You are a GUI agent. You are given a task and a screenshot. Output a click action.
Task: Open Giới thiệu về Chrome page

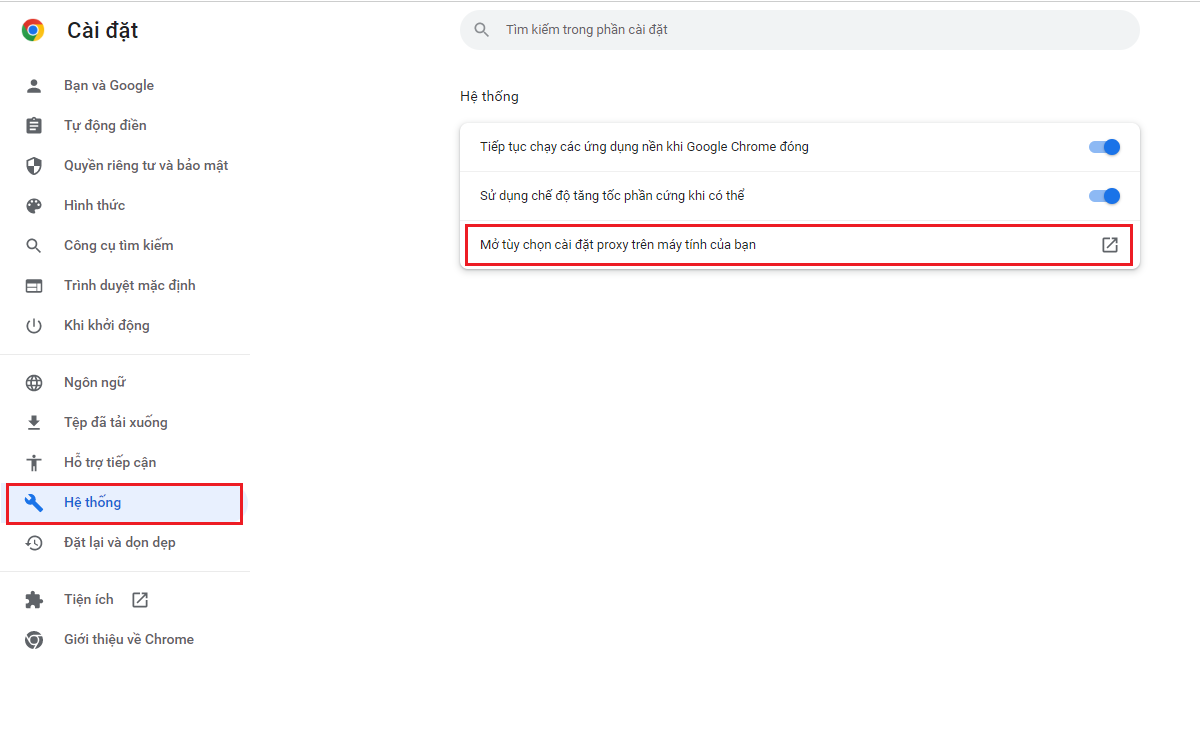(128, 640)
